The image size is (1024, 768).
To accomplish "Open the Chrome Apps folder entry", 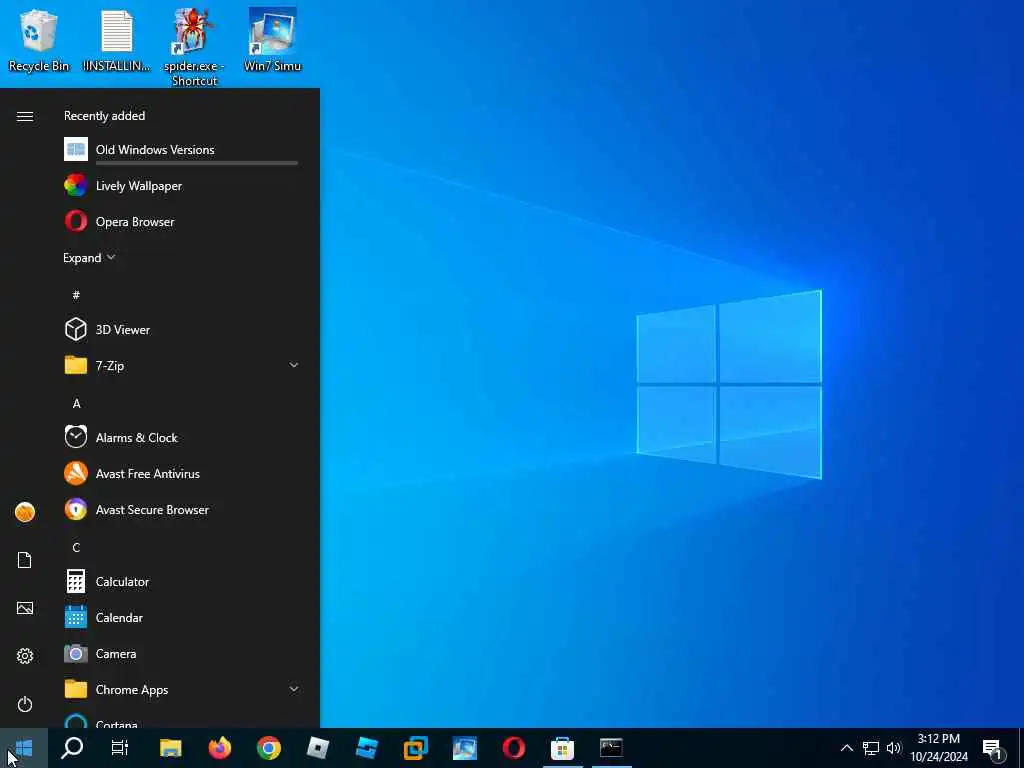I will point(181,689).
